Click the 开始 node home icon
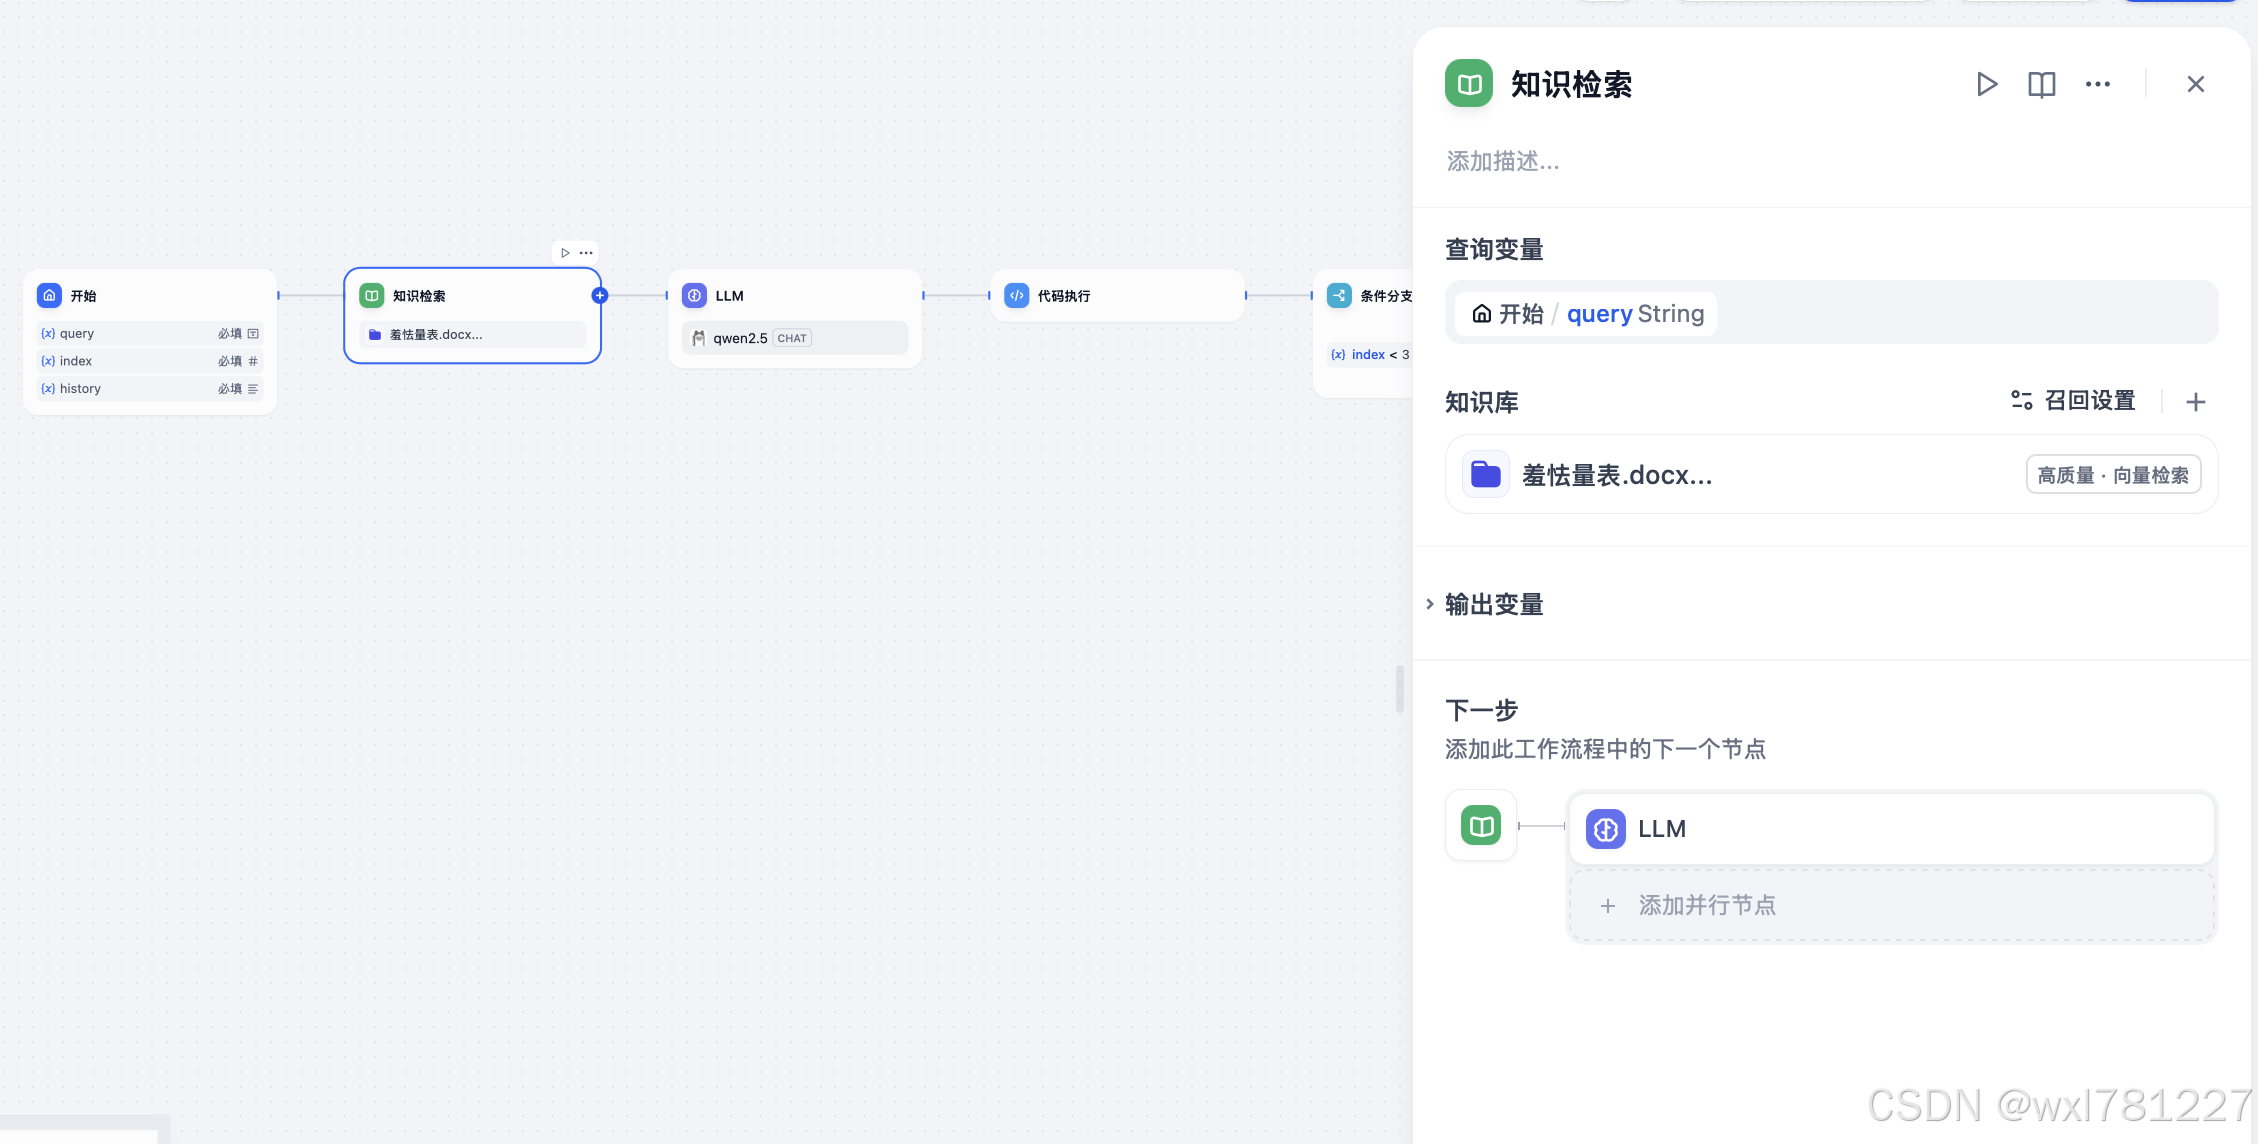2258x1144 pixels. click(49, 296)
